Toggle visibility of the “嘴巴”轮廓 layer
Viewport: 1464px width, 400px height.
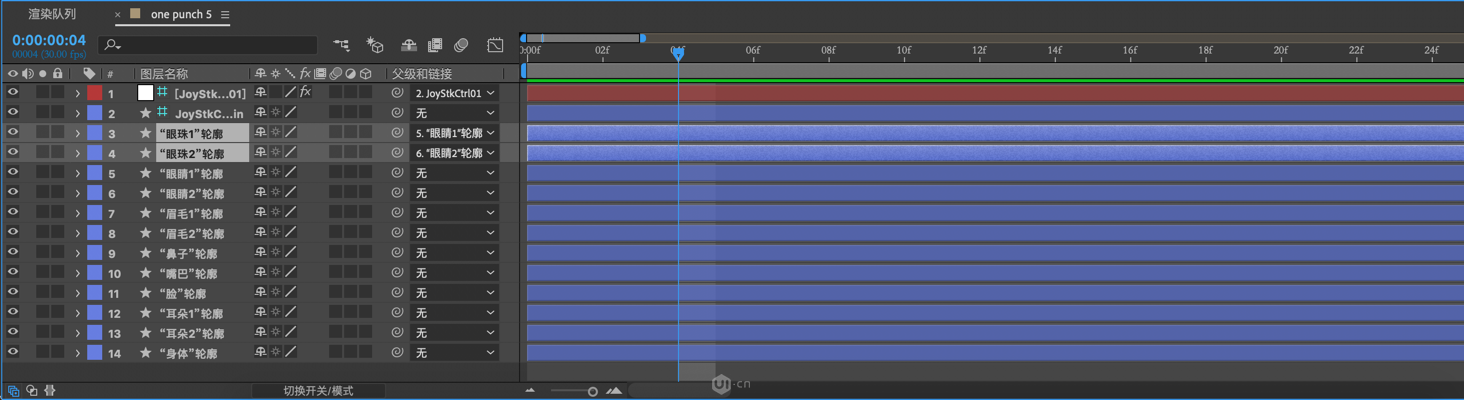coord(13,273)
